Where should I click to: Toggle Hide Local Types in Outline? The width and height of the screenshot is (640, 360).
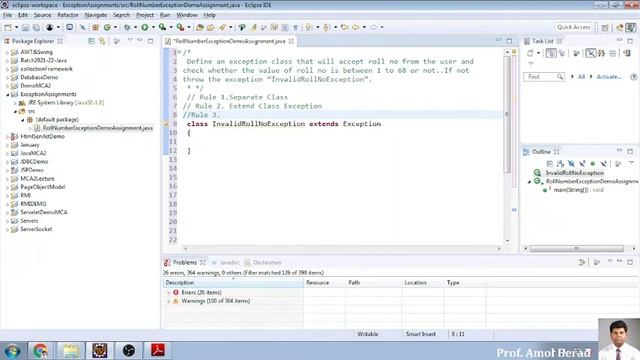[603, 164]
